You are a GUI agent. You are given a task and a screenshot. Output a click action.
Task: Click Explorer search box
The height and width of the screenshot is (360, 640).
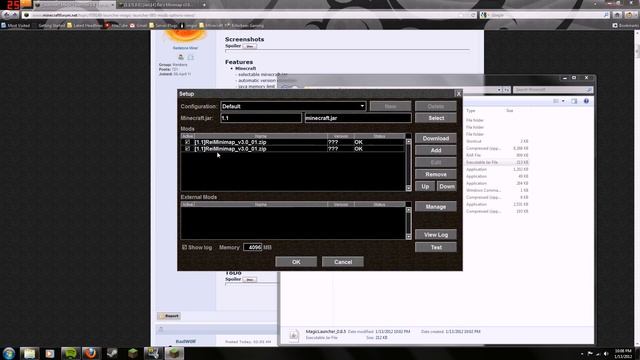[553, 89]
